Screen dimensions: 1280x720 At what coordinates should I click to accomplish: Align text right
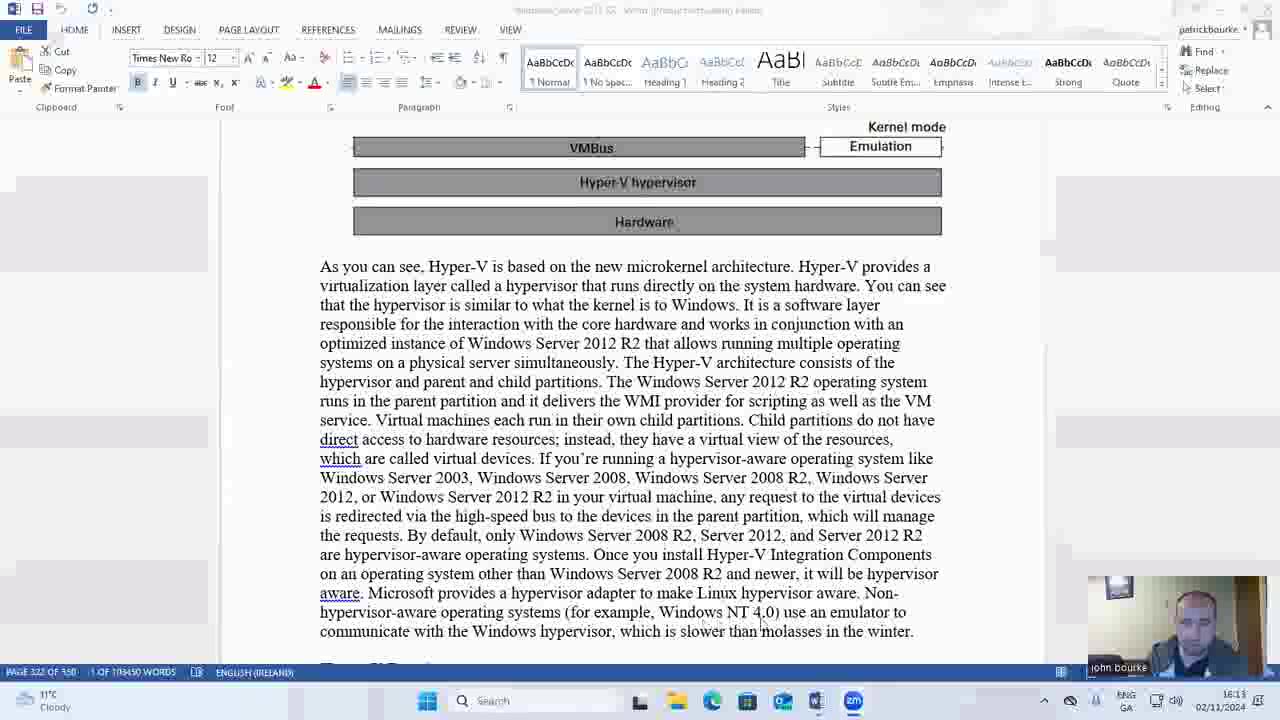pos(384,82)
